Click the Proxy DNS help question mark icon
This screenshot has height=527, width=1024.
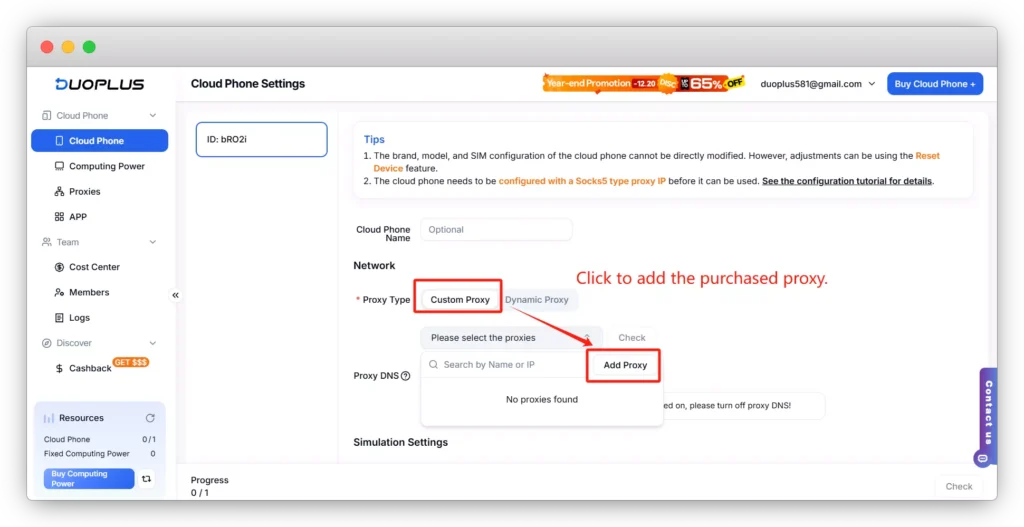(405, 376)
